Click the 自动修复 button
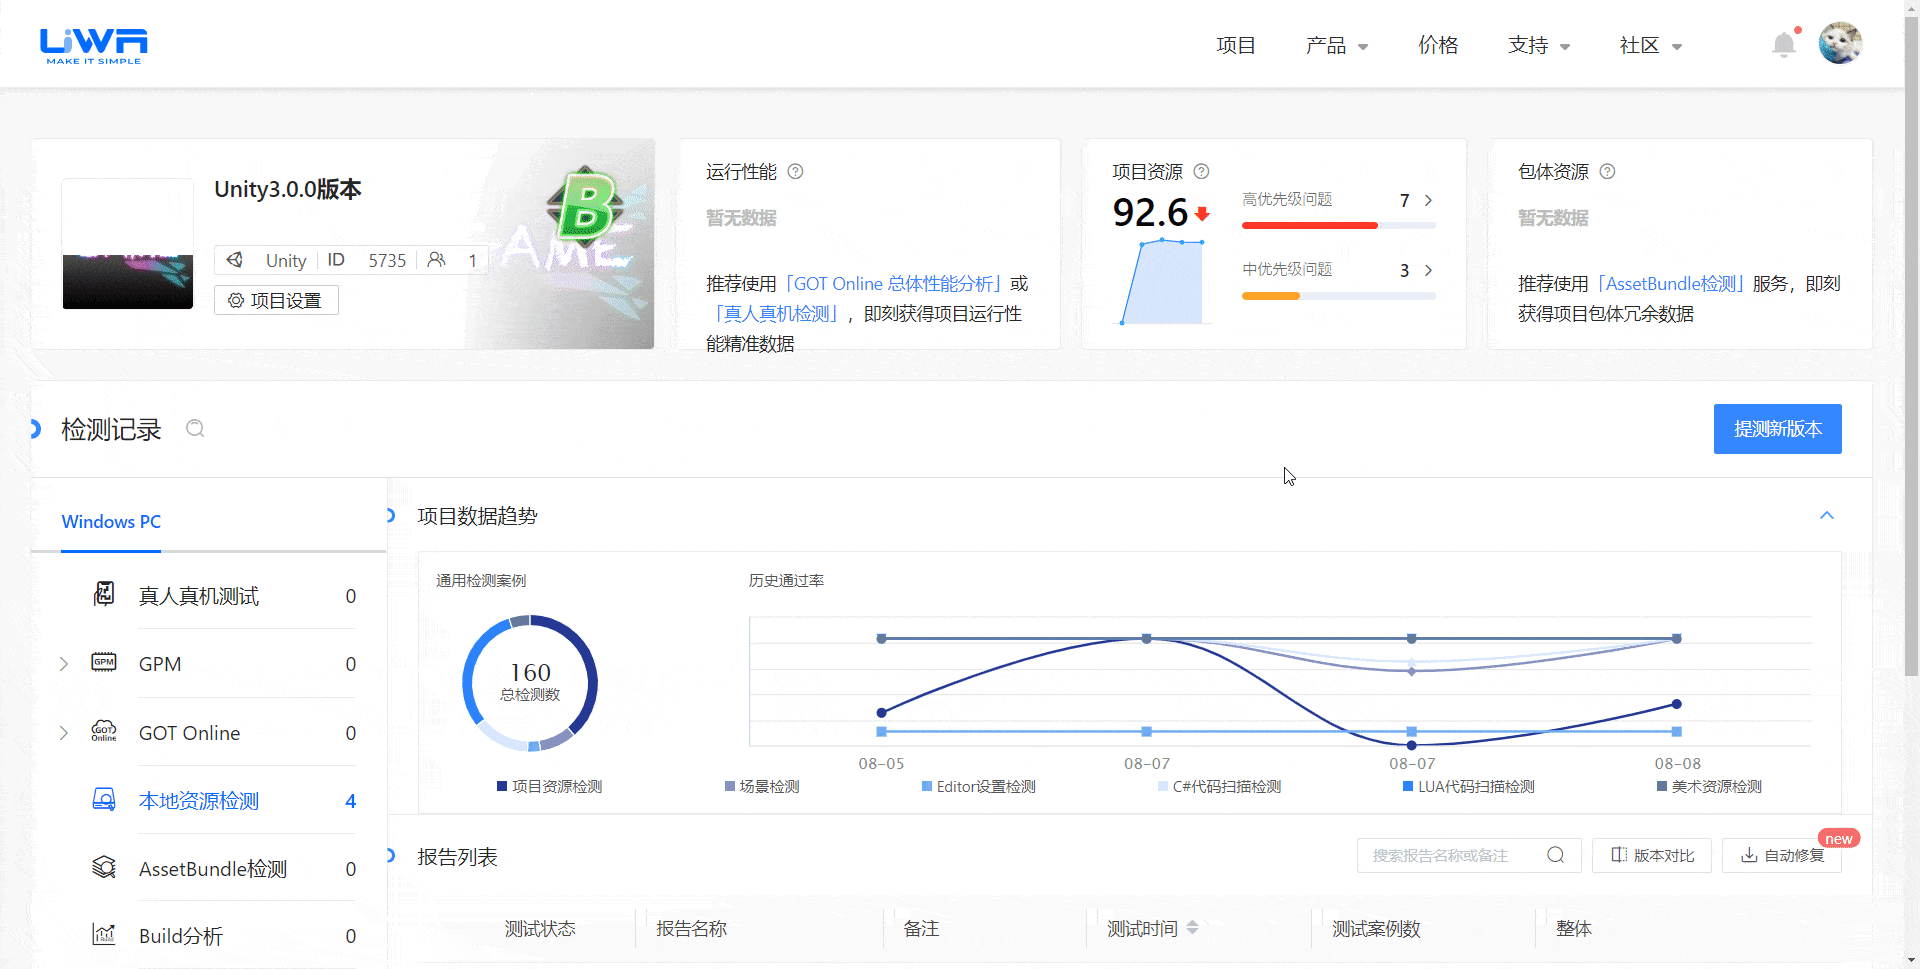The width and height of the screenshot is (1920, 969). tap(1782, 855)
